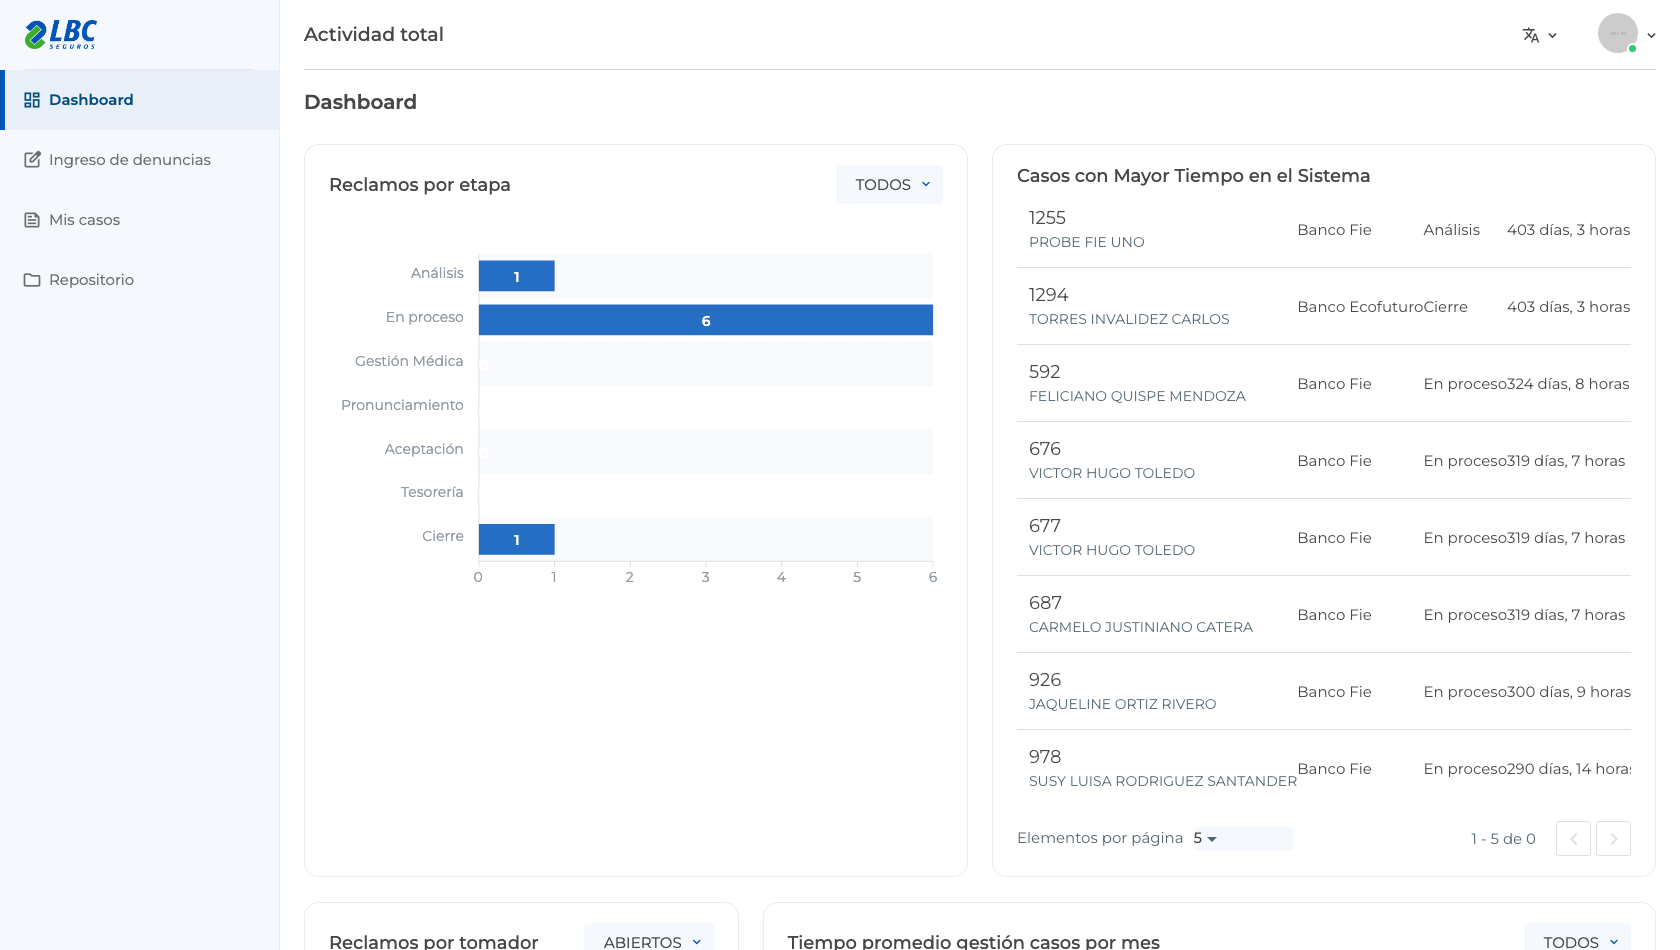The image size is (1680, 950).
Task: Open the Dashboard menu item
Action: (x=140, y=100)
